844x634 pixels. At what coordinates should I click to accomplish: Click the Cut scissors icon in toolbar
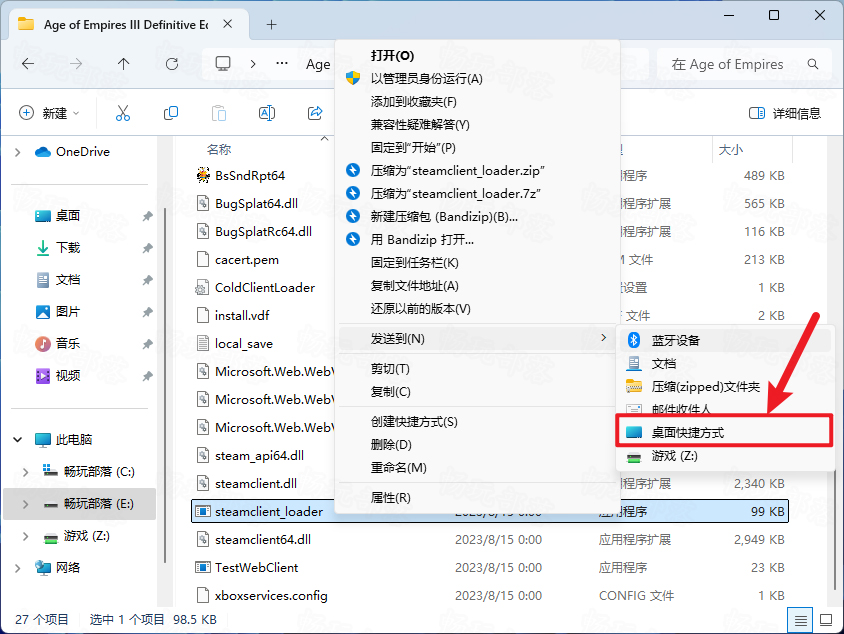coord(123,113)
